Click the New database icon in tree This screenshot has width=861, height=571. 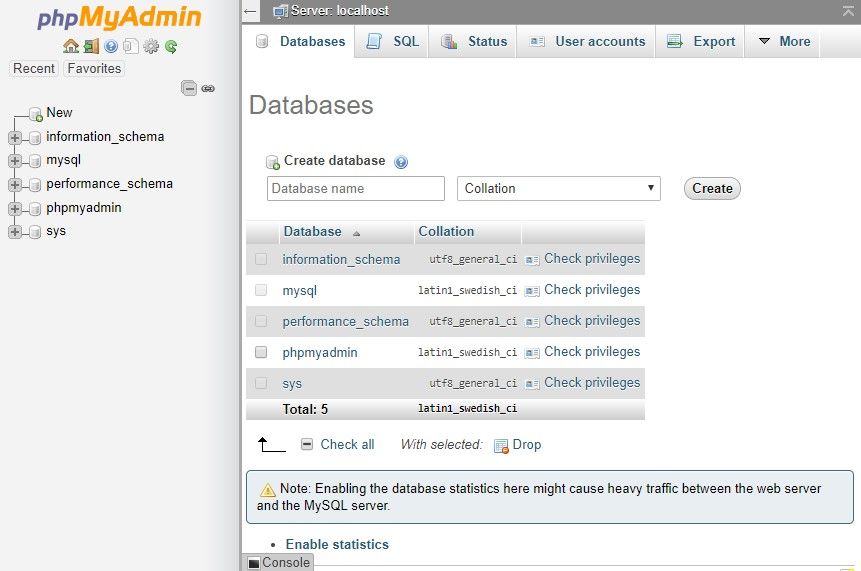(x=36, y=114)
